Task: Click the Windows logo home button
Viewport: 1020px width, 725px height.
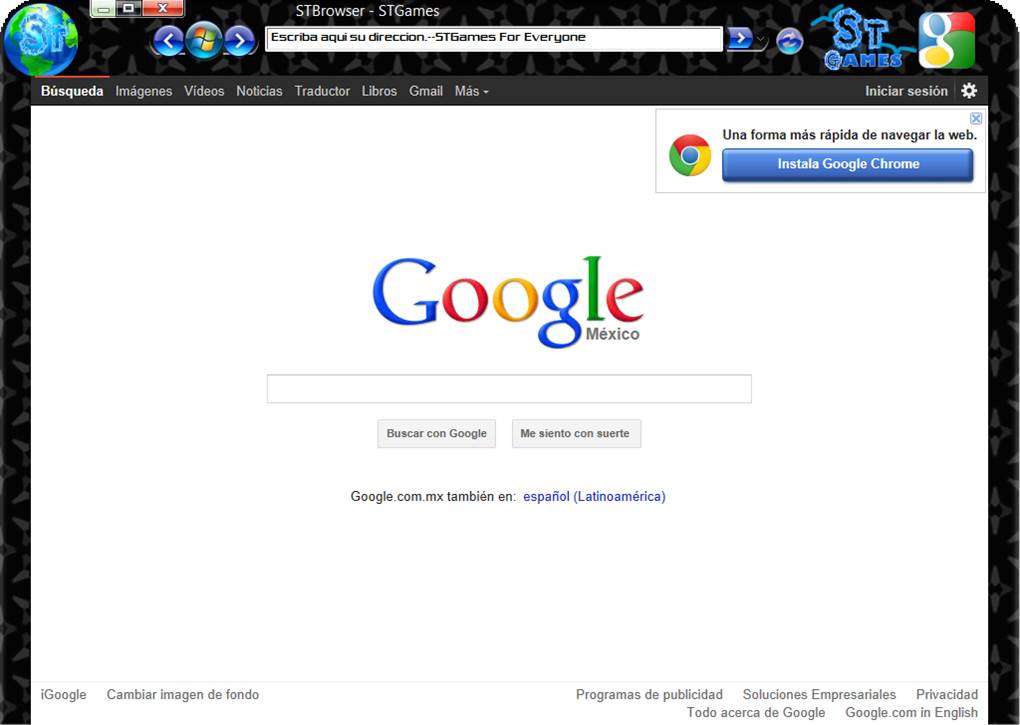Action: (204, 40)
